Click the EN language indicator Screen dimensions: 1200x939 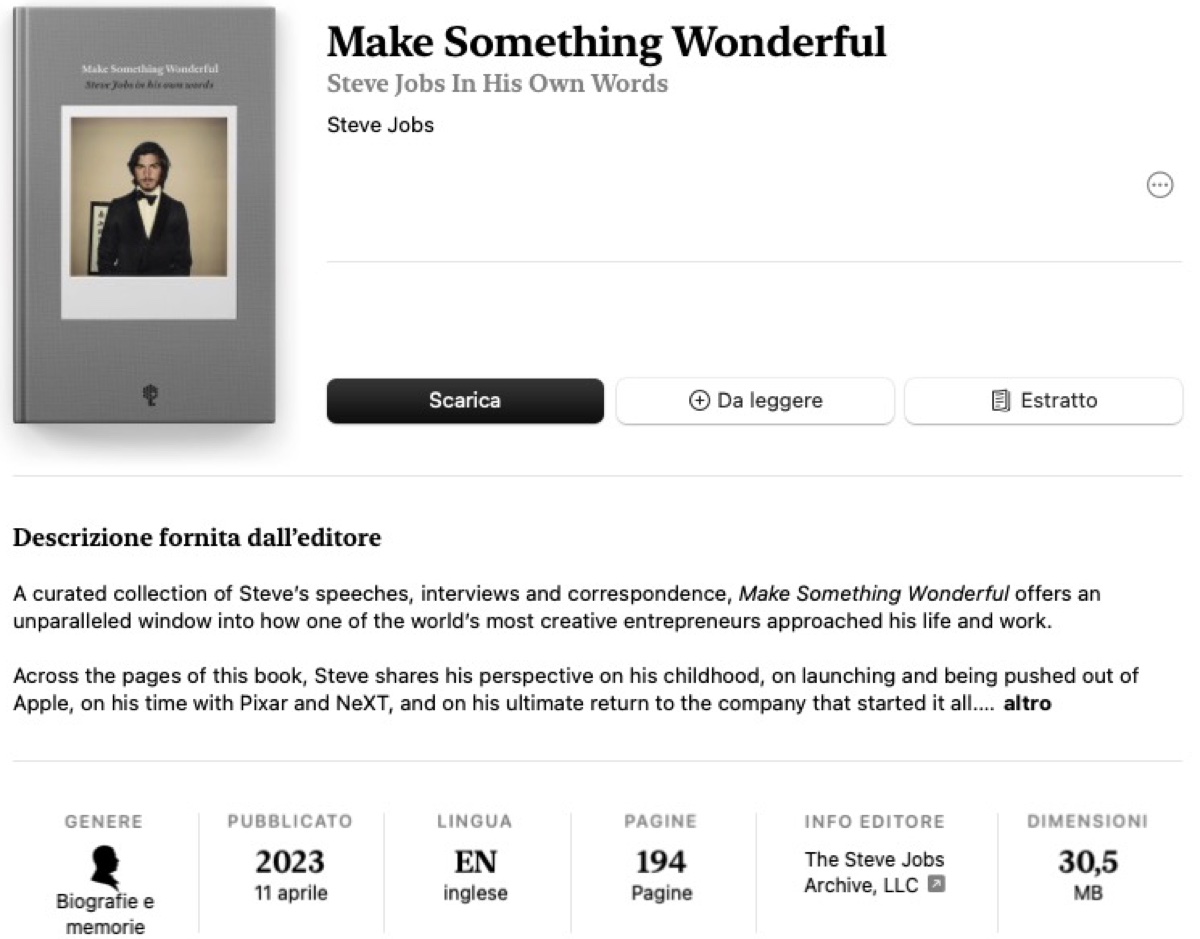click(475, 861)
